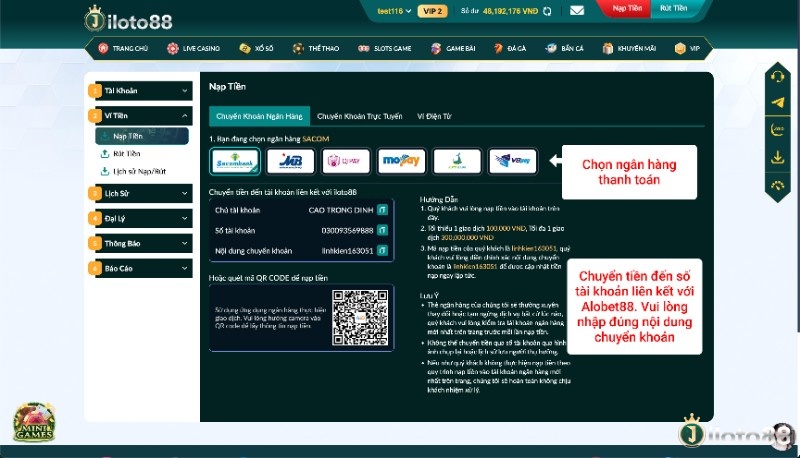Open the VIP 2 badge
The height and width of the screenshot is (458, 800).
coord(432,11)
